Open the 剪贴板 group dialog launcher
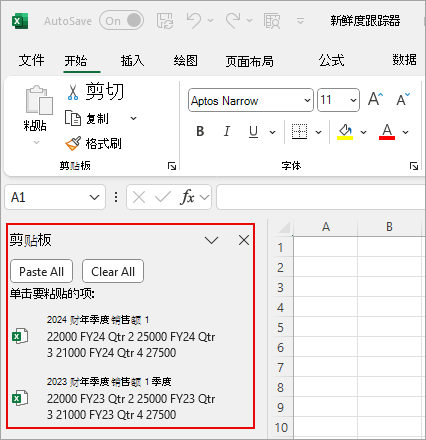 coord(172,166)
